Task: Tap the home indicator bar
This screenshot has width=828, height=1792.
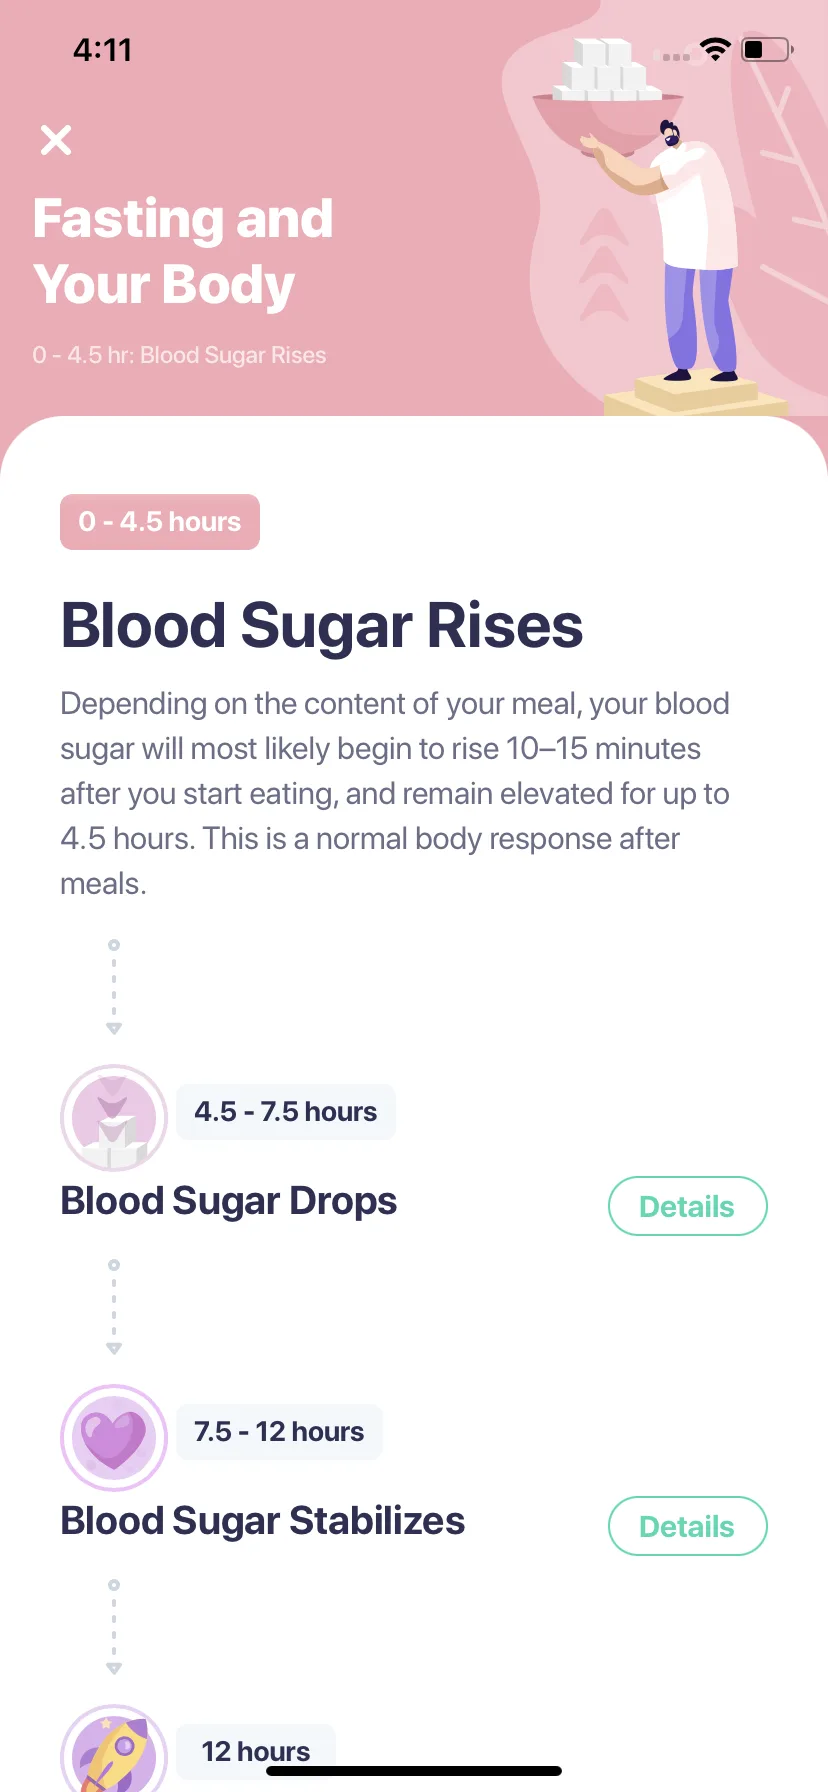Action: pyautogui.click(x=414, y=1771)
